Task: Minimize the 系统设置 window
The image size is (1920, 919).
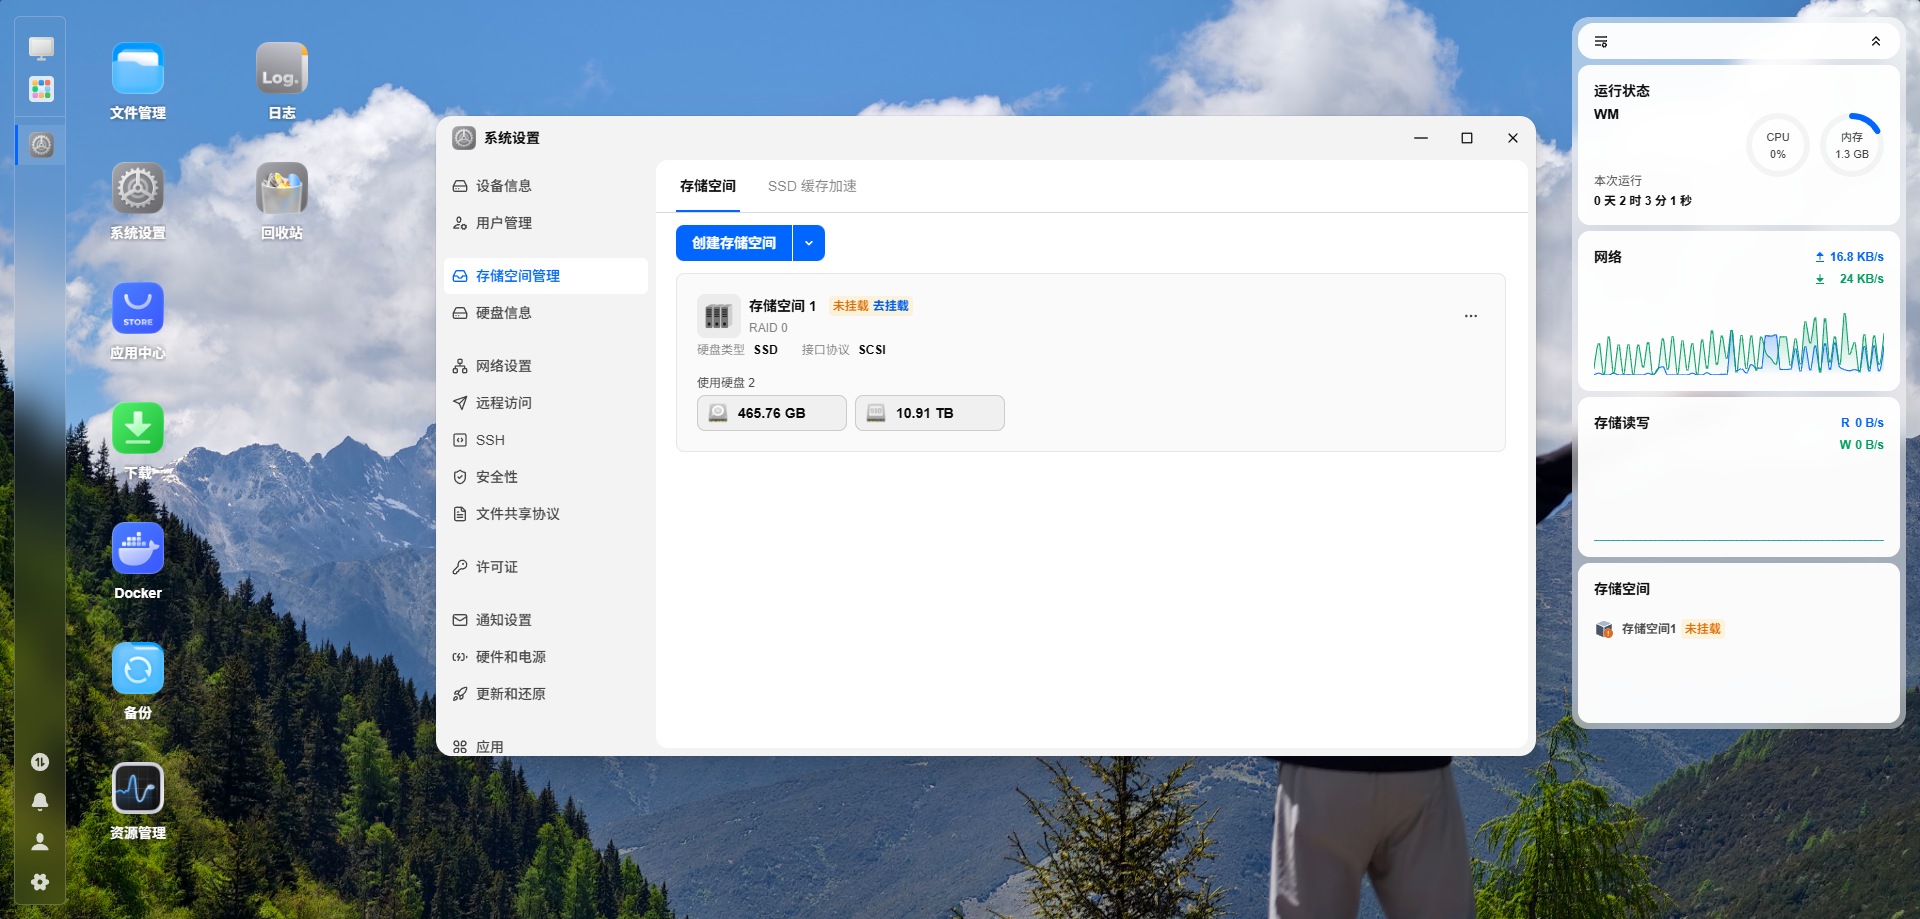Action: tap(1421, 138)
